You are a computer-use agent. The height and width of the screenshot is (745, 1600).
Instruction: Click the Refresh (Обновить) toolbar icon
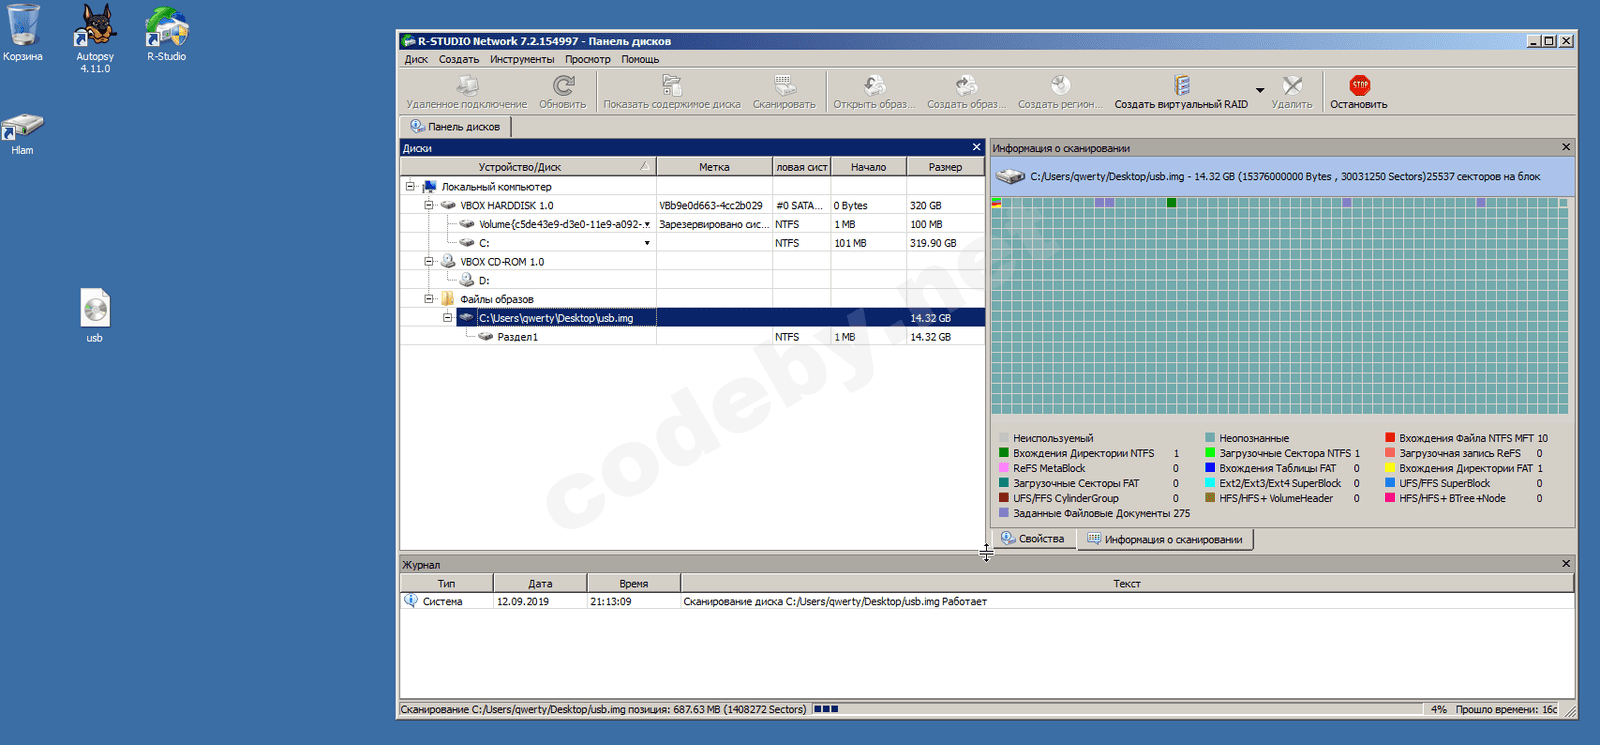(x=563, y=87)
